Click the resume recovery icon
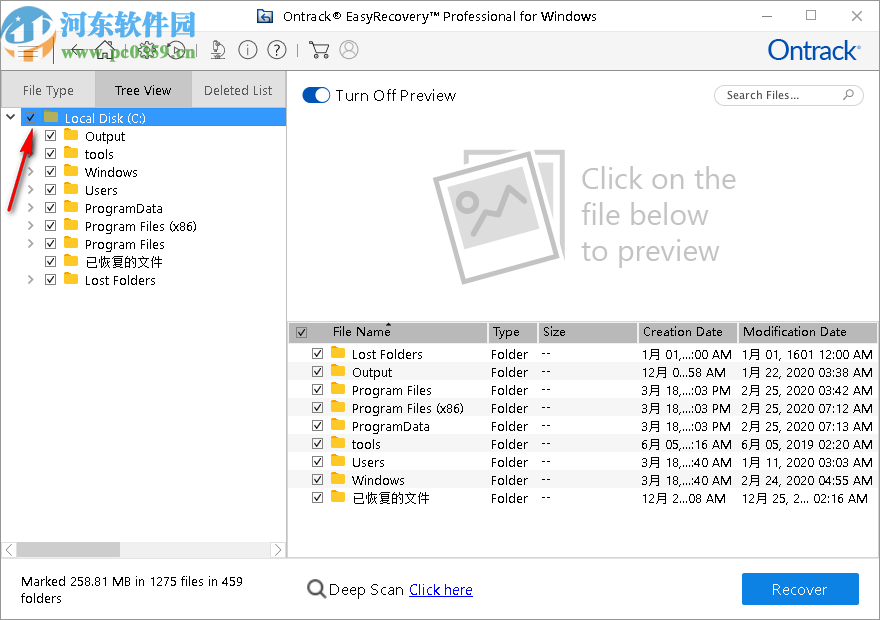Viewport: 880px width, 620px height. click(x=179, y=50)
